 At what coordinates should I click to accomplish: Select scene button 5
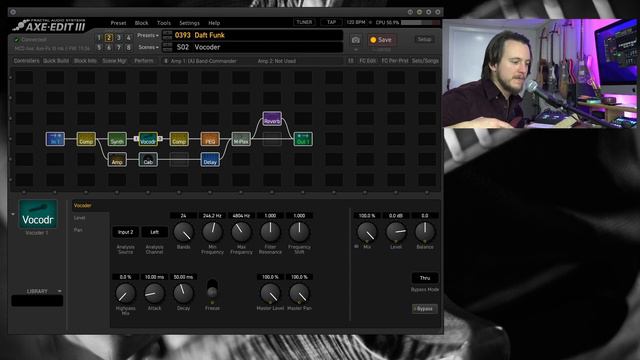pos(99,47)
